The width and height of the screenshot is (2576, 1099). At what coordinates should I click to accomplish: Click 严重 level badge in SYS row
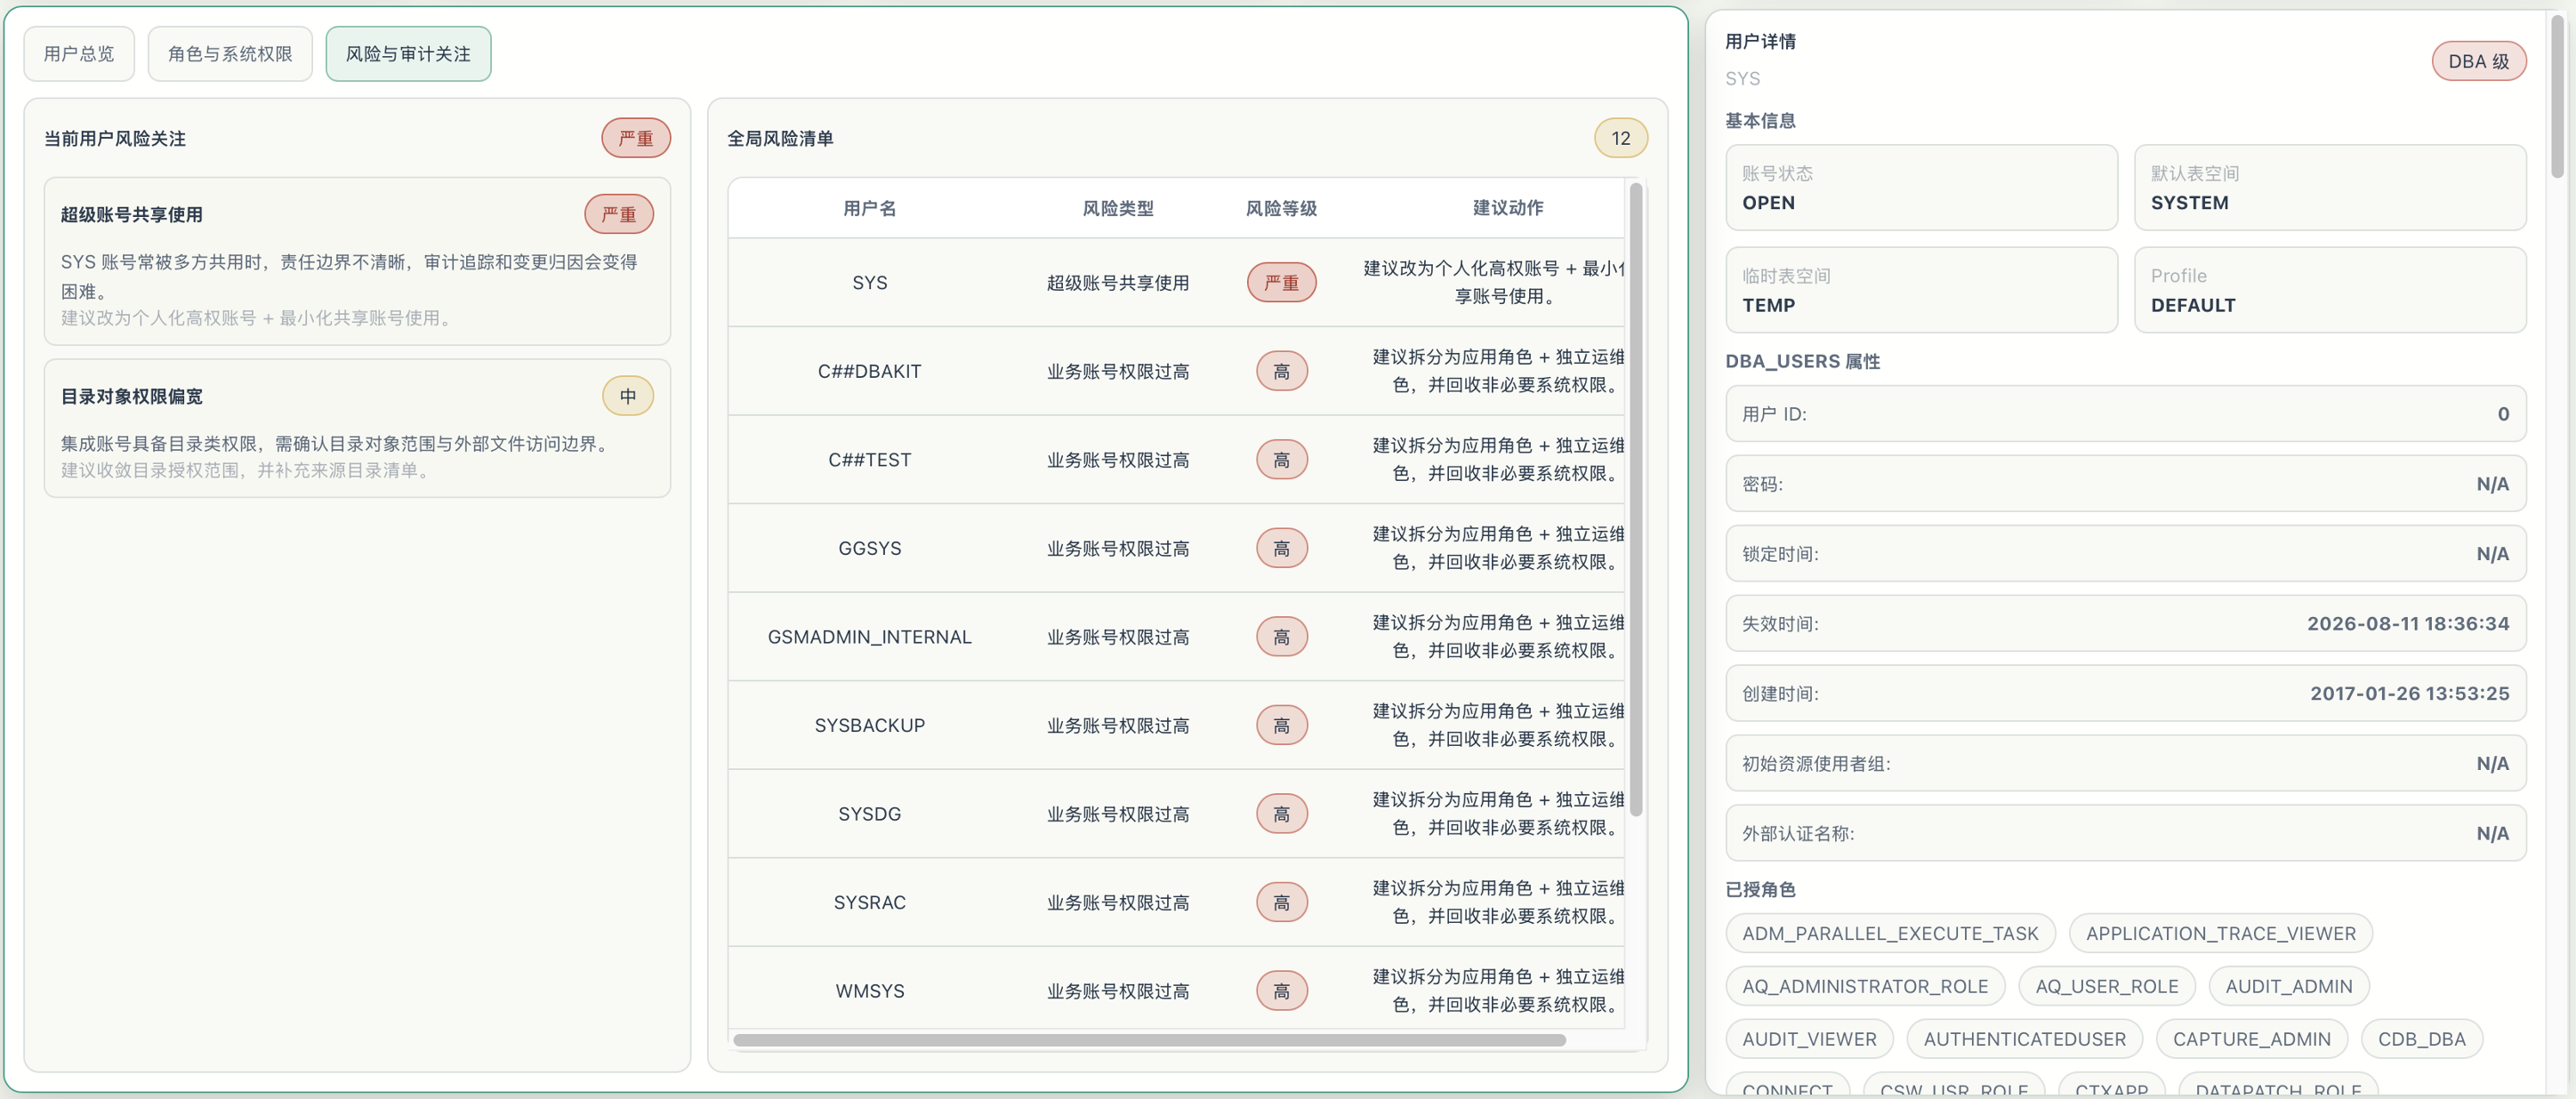coord(1281,283)
